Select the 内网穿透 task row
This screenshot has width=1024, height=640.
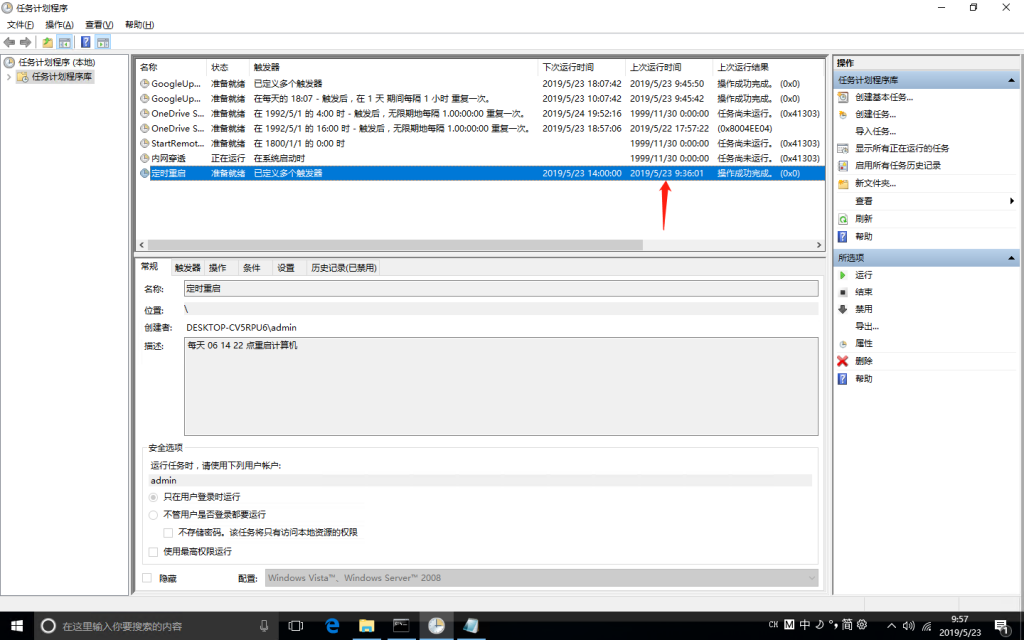pos(481,158)
